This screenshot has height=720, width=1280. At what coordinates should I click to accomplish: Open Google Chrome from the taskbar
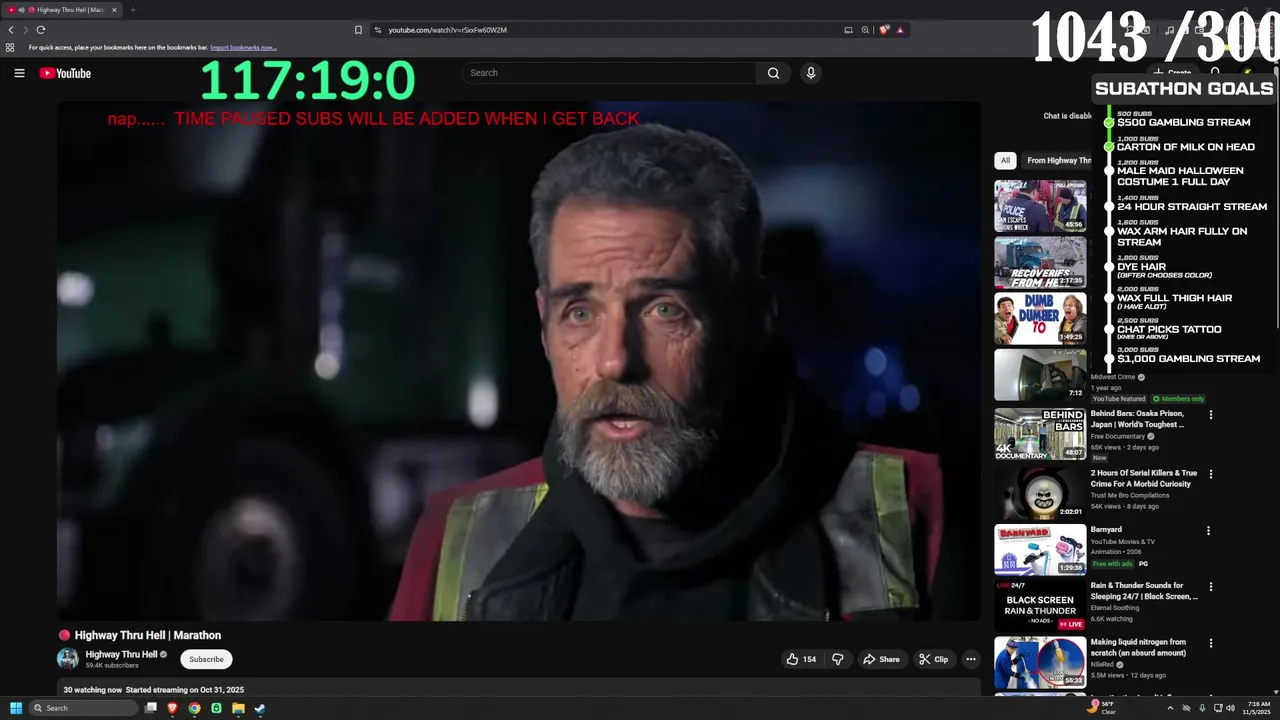[194, 708]
